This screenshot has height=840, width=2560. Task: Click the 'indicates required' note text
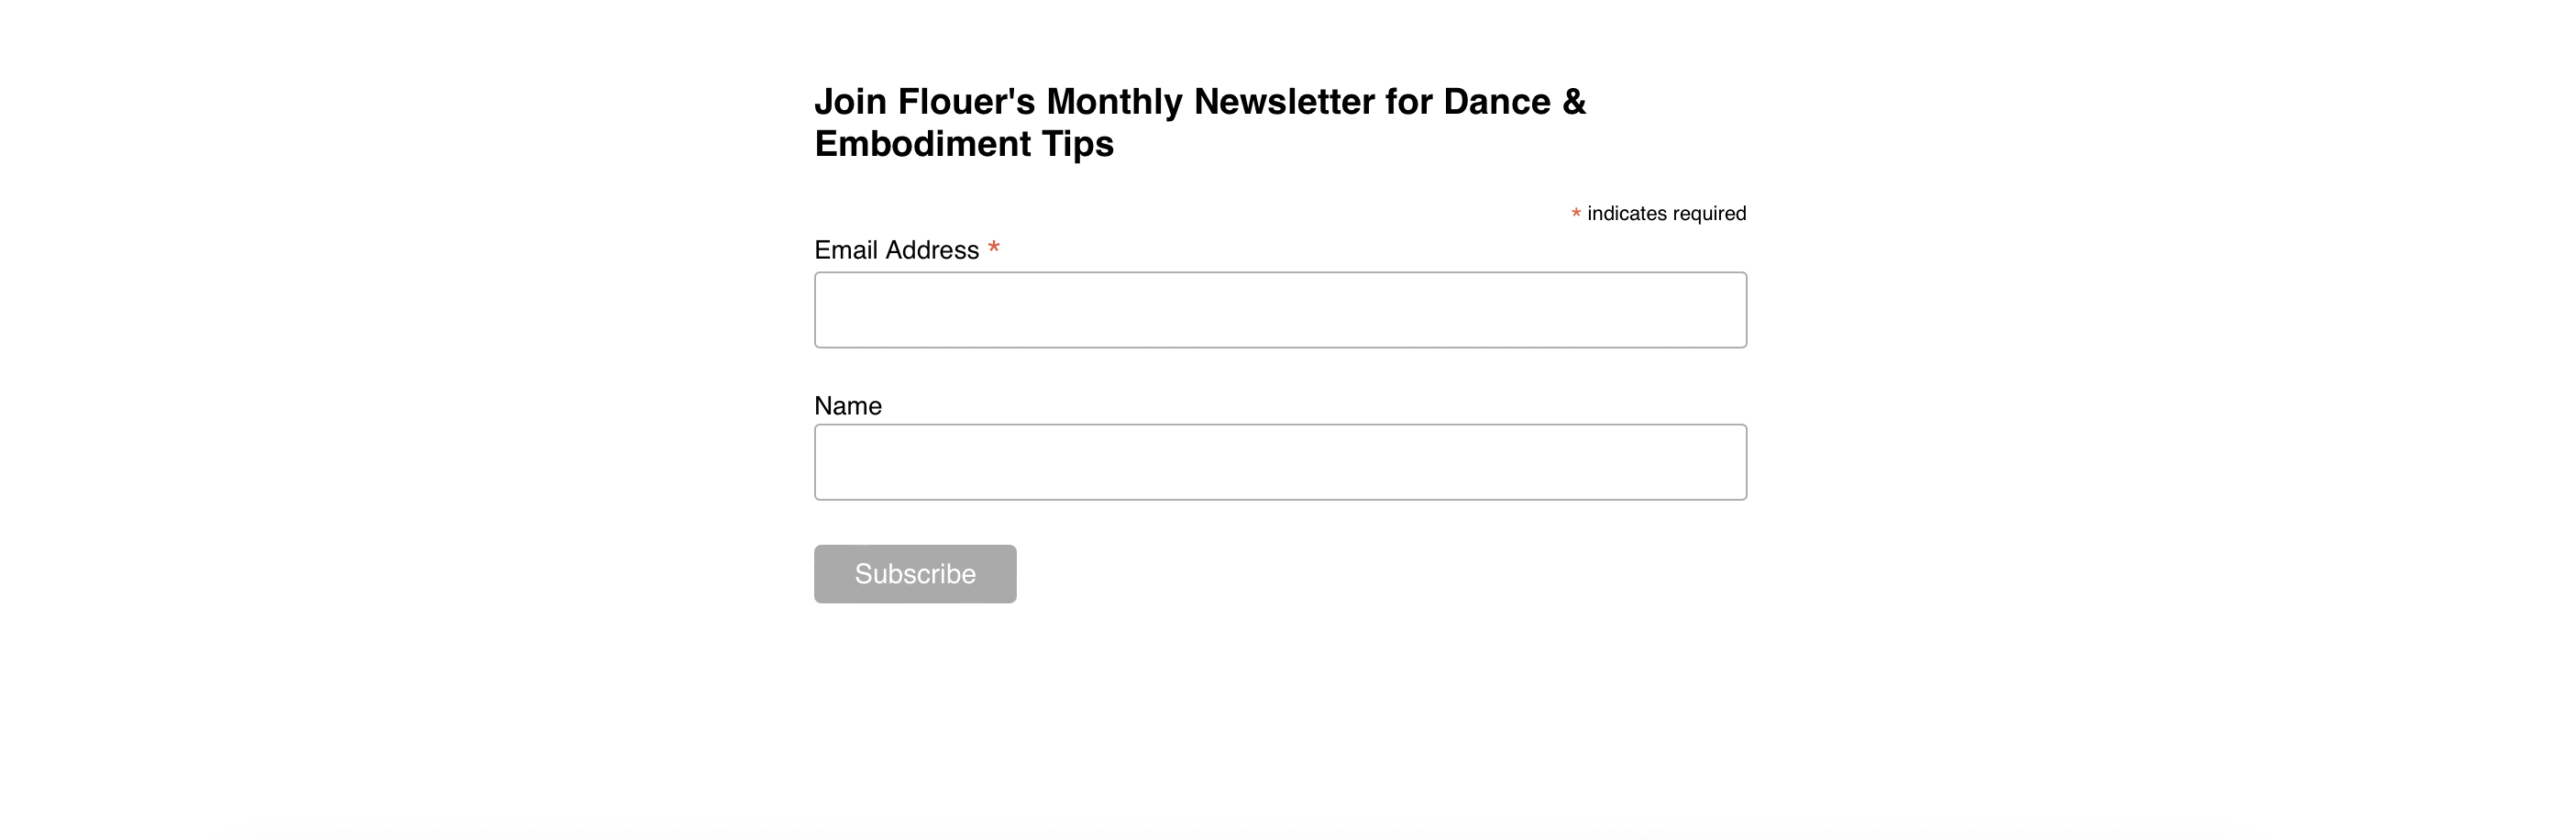(1666, 213)
